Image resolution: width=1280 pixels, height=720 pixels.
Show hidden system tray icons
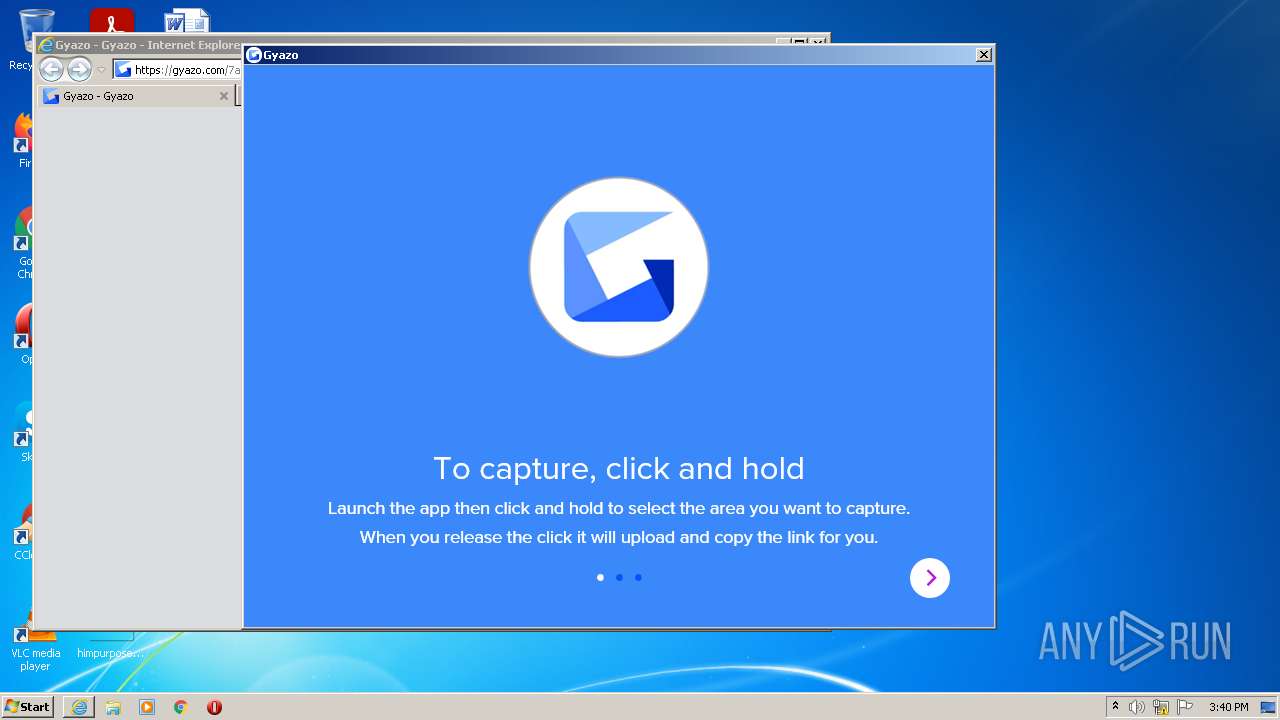[x=1116, y=707]
